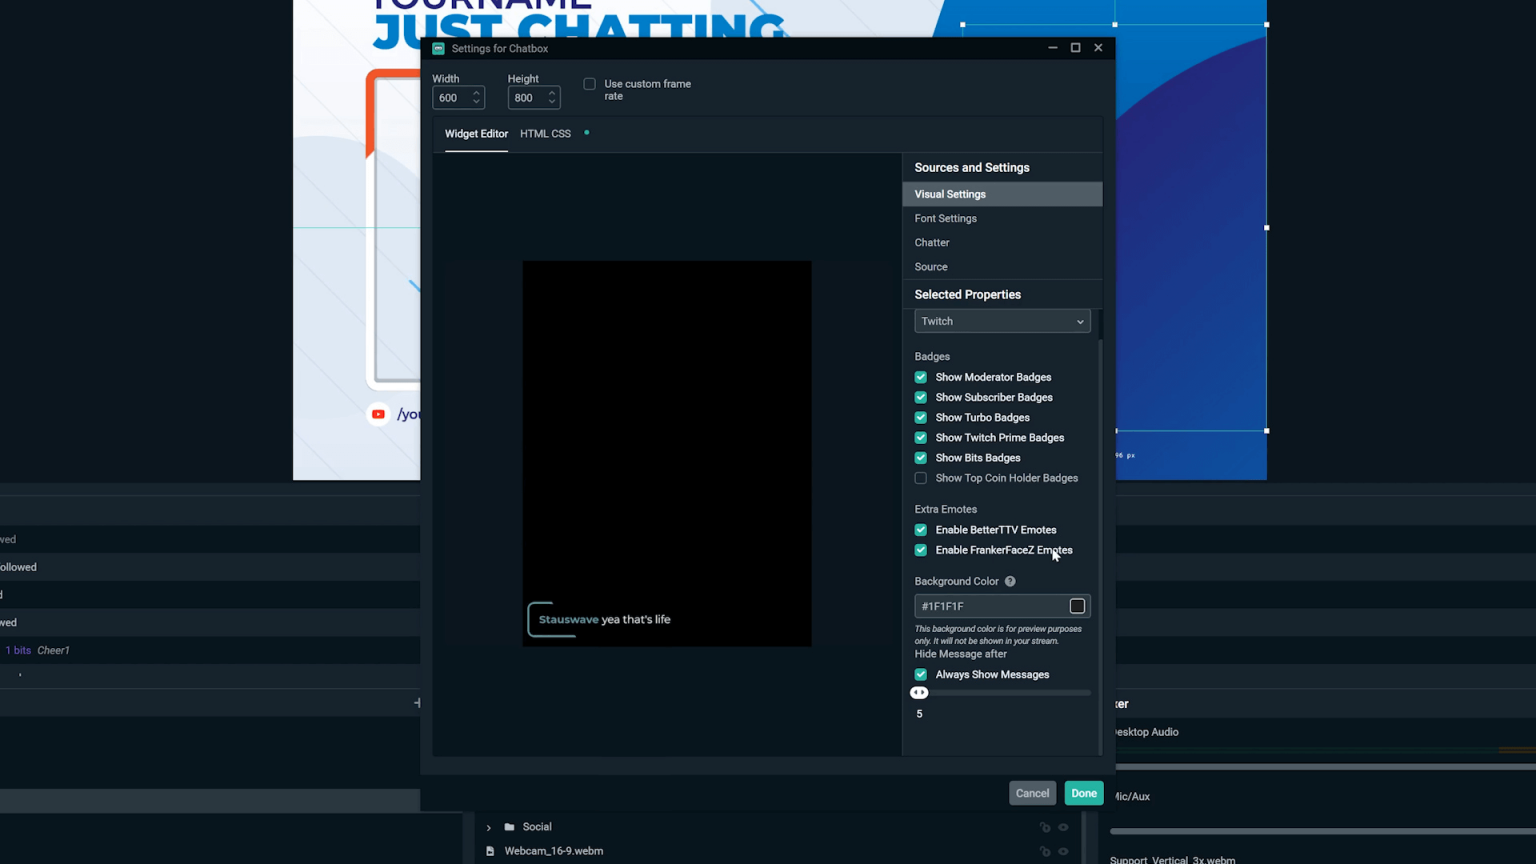The image size is (1536, 864).
Task: Click the #1F1F1F background color field
Action: tap(990, 606)
